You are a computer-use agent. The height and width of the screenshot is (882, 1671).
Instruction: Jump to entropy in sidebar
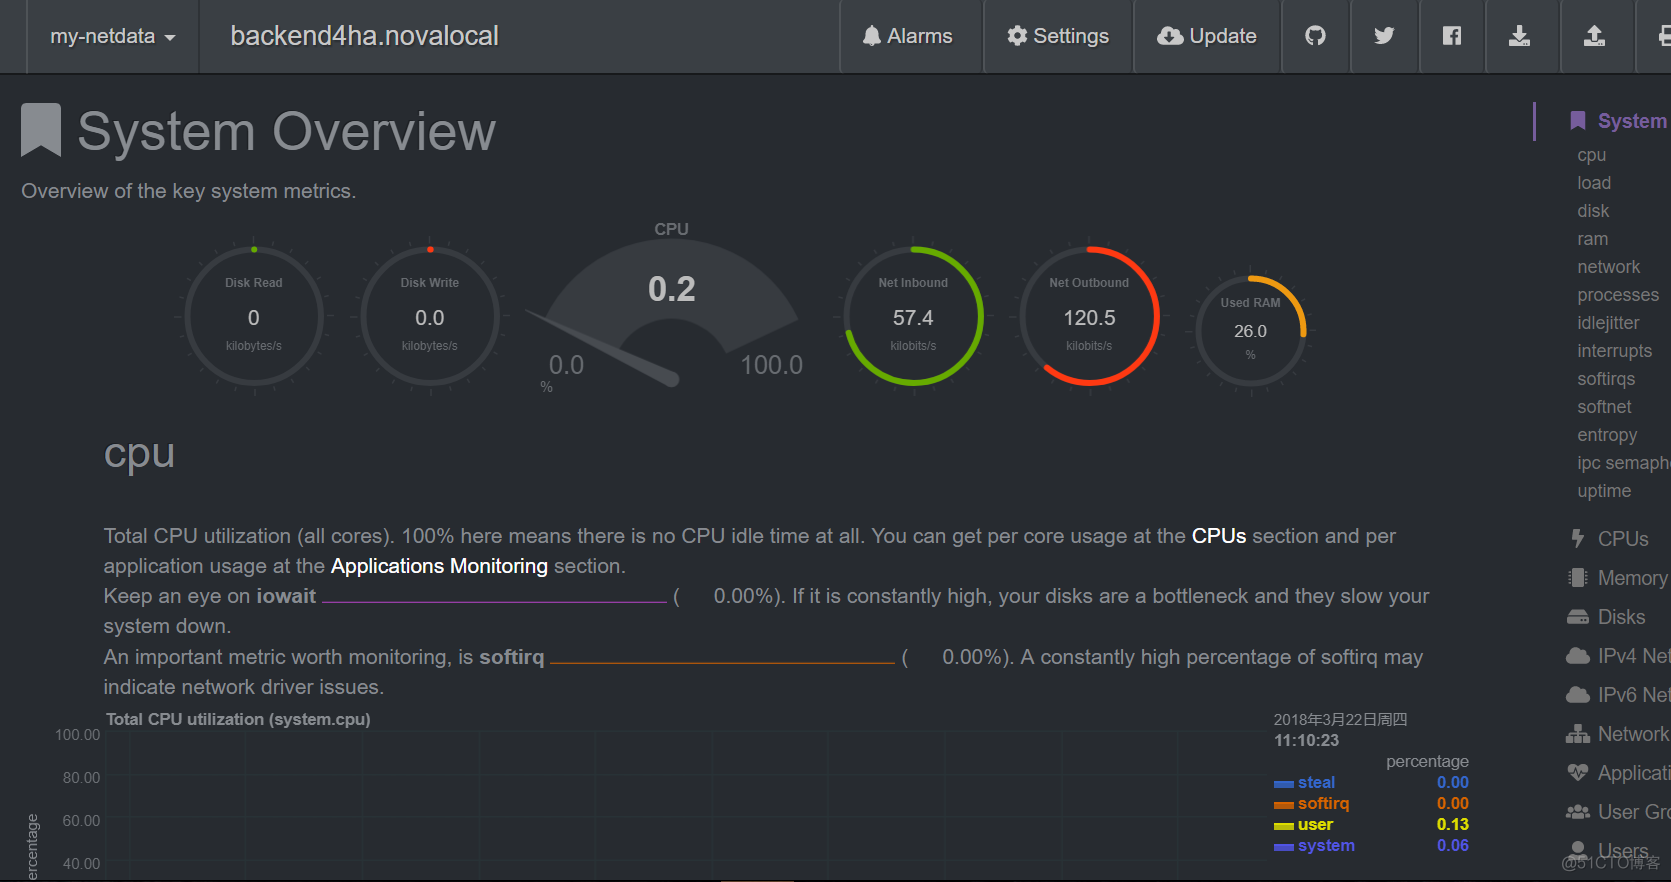pyautogui.click(x=1607, y=435)
